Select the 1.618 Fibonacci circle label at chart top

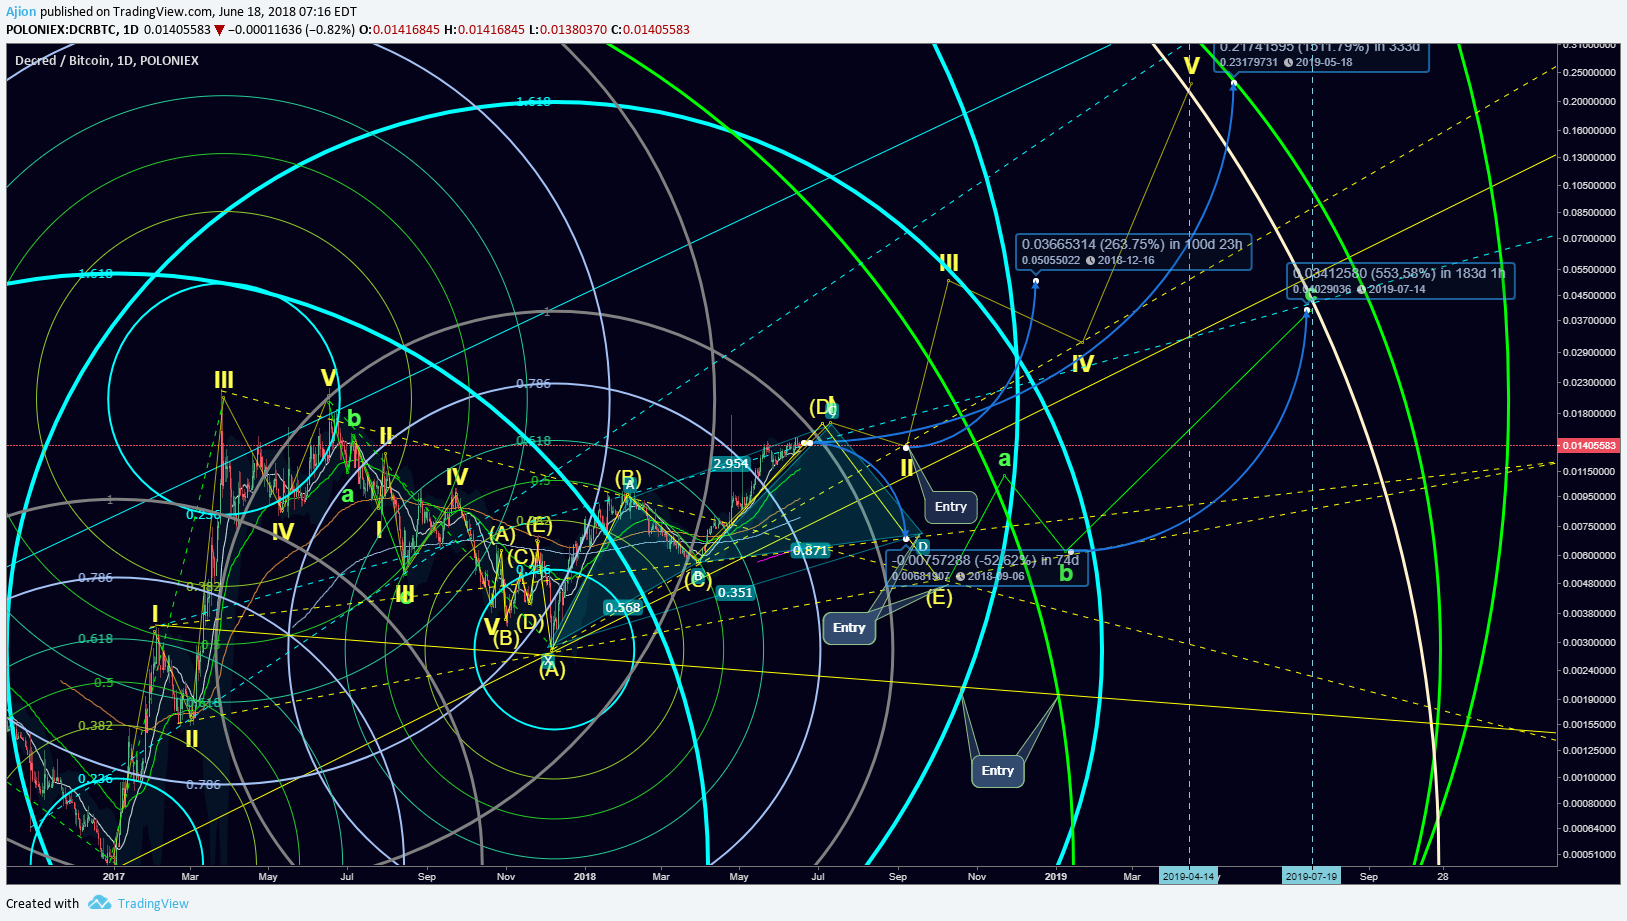point(533,102)
